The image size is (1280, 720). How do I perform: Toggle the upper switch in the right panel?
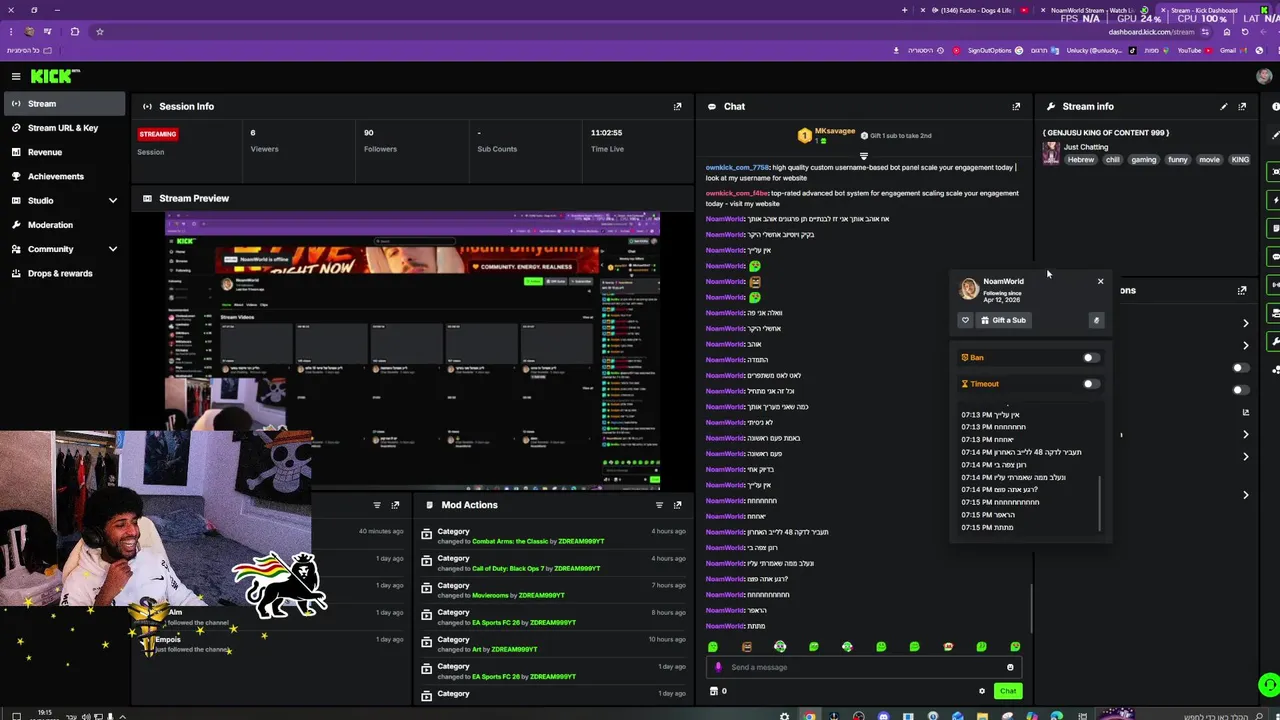pyautogui.click(x=1240, y=368)
